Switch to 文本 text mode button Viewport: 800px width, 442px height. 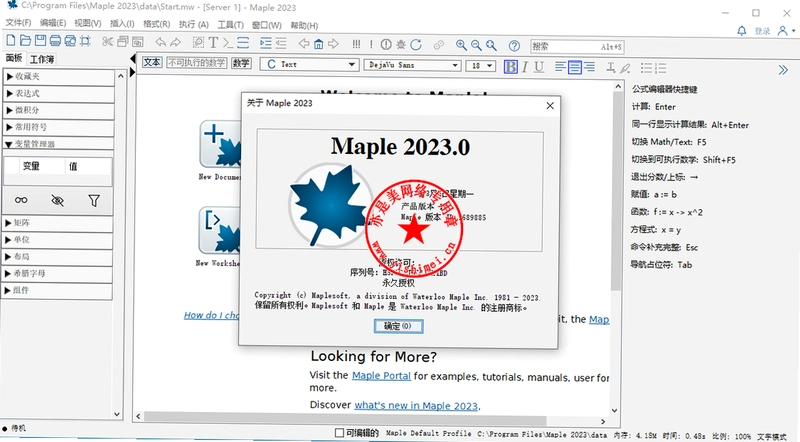152,62
